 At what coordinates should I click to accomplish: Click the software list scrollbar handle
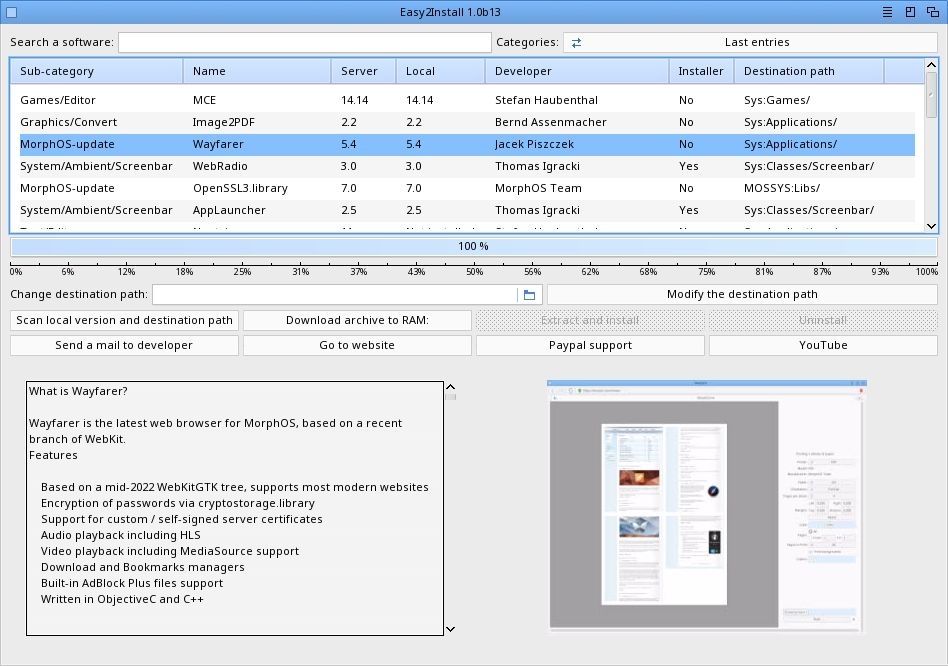932,95
